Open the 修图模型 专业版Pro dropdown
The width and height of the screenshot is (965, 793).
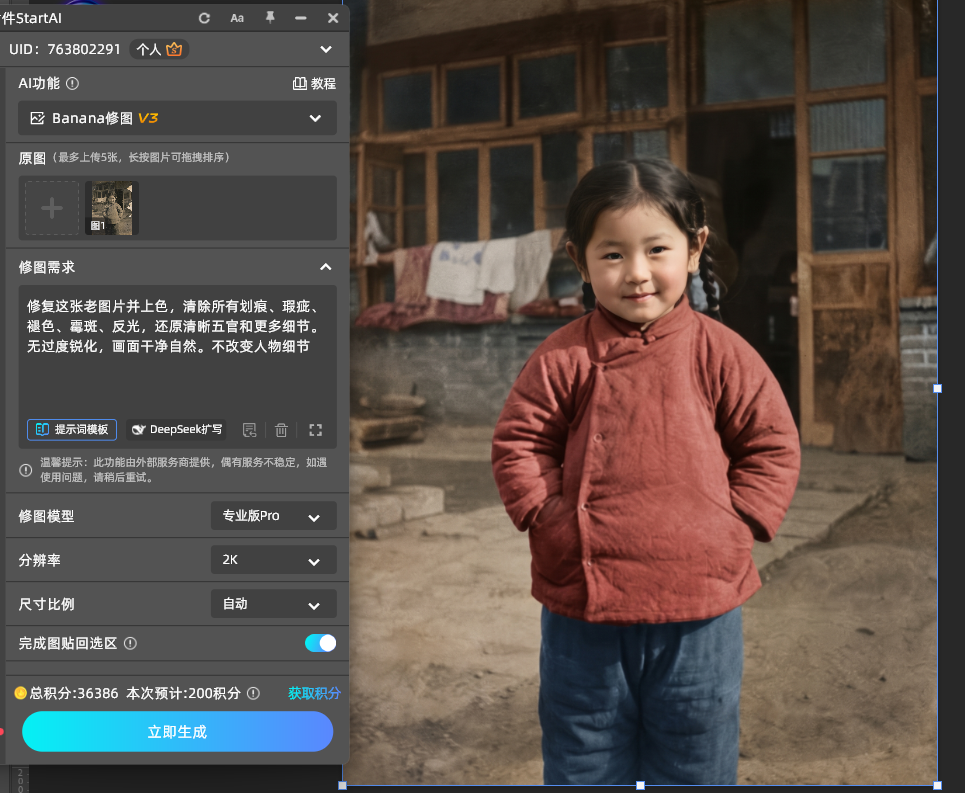(274, 516)
